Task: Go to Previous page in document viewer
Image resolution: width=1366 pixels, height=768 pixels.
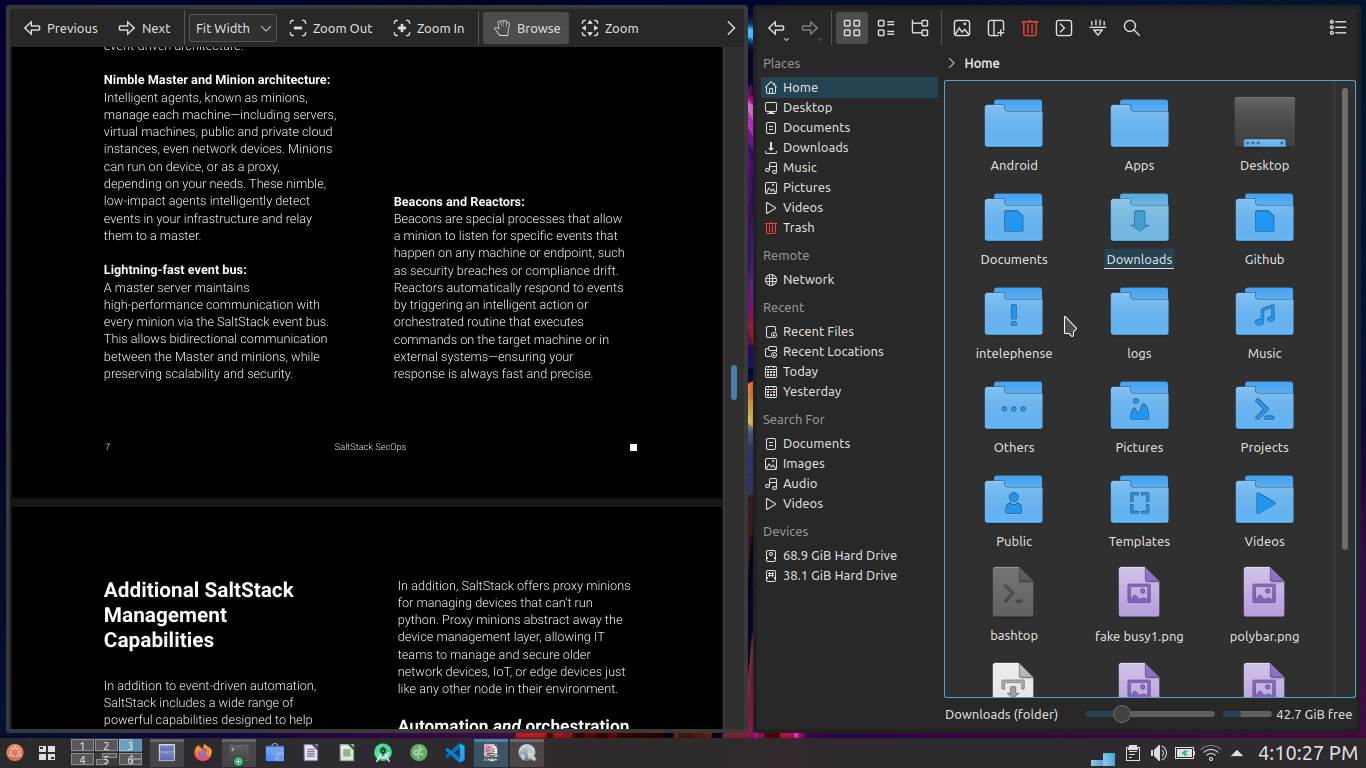Action: click(x=61, y=28)
